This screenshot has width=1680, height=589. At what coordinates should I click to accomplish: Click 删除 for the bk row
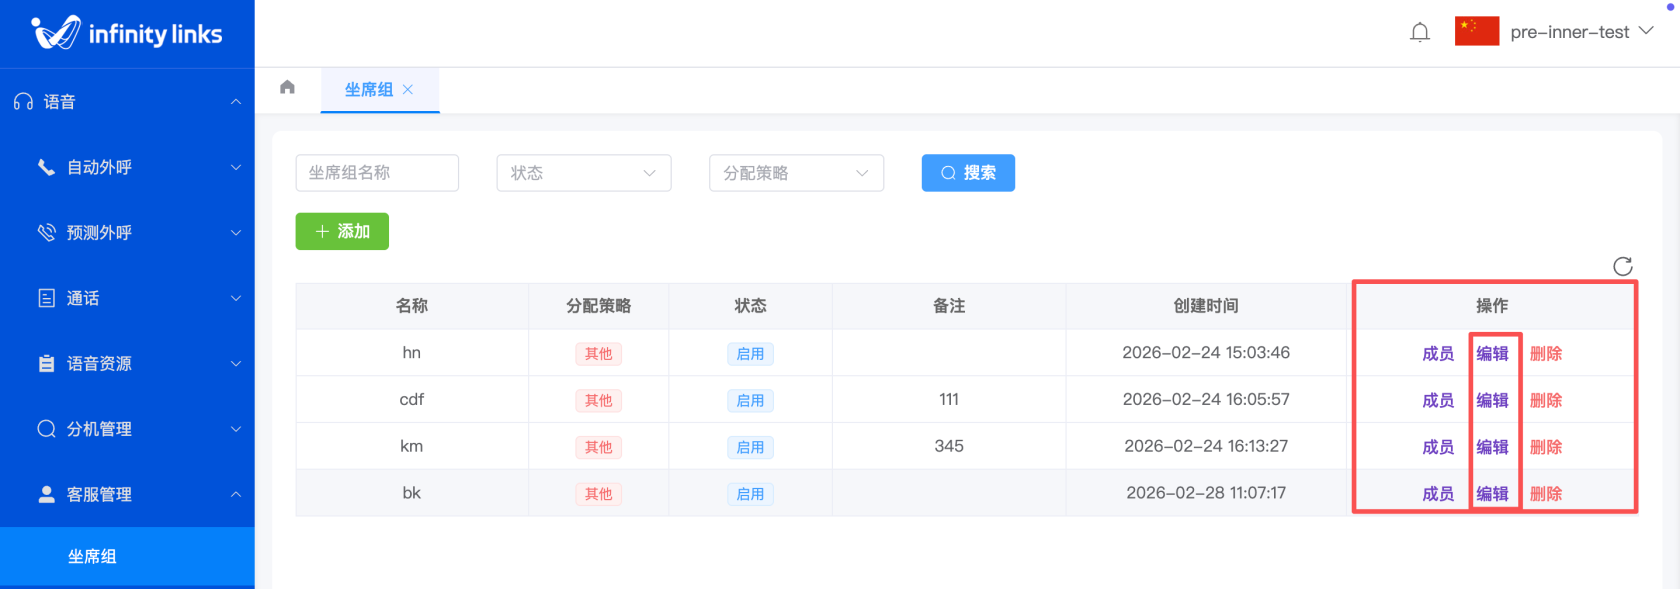pyautogui.click(x=1545, y=494)
